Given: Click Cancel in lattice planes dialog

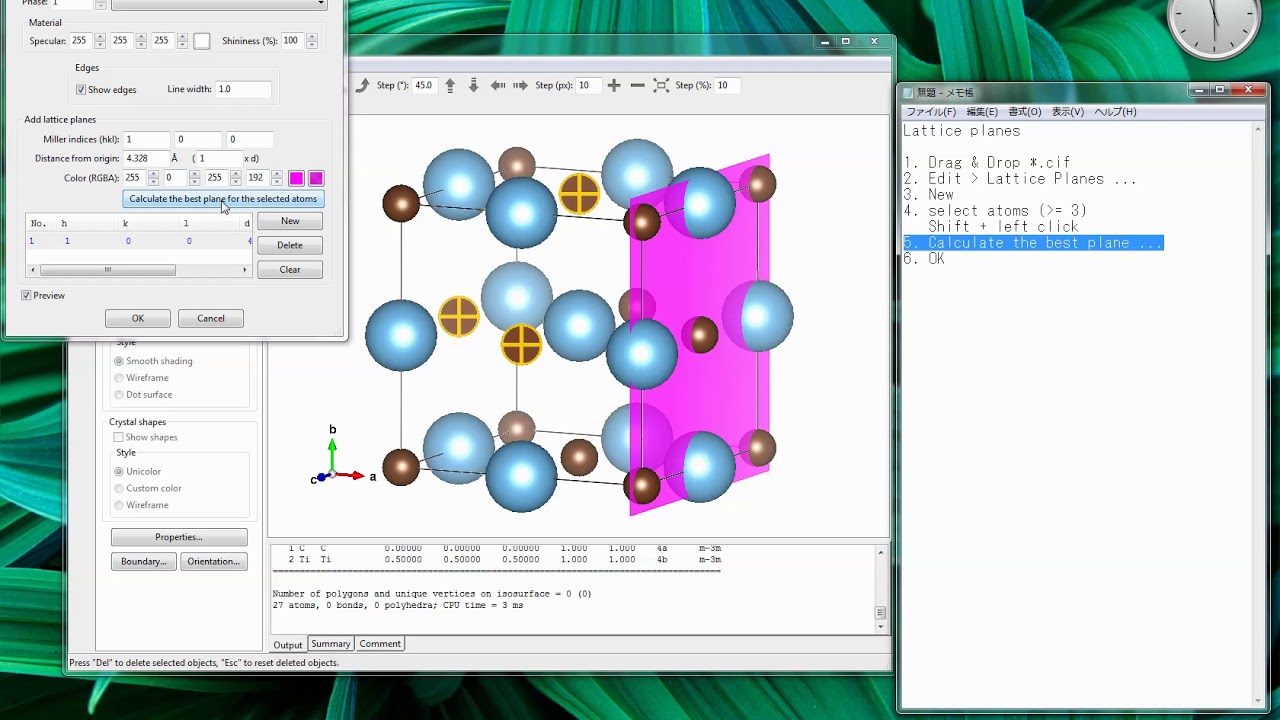Looking at the screenshot, I should (211, 319).
